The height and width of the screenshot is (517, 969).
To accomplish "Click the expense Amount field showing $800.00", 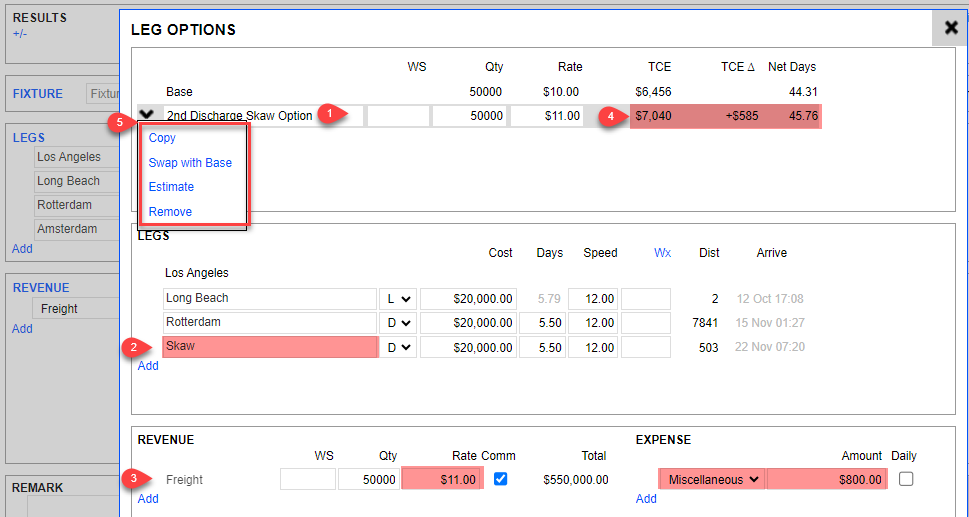I will 826,480.
